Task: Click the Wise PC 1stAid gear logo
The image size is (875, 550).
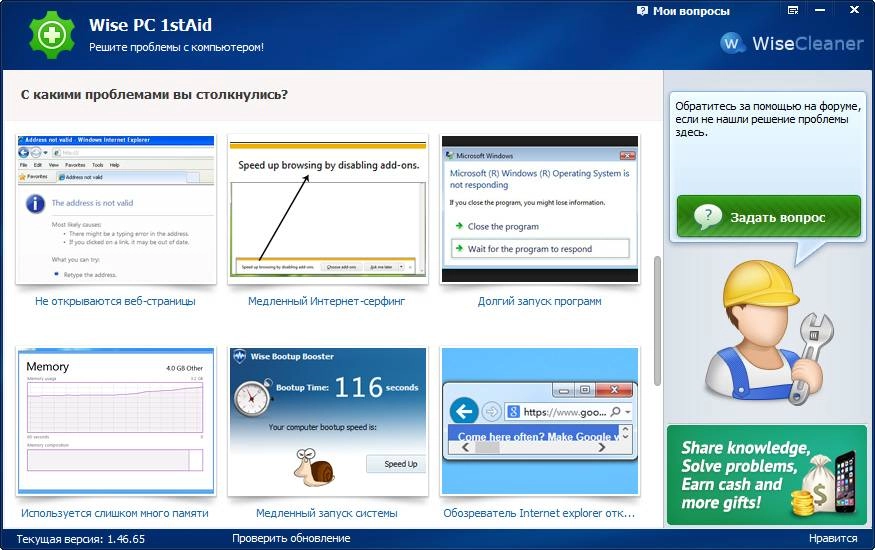Action: pyautogui.click(x=52, y=35)
